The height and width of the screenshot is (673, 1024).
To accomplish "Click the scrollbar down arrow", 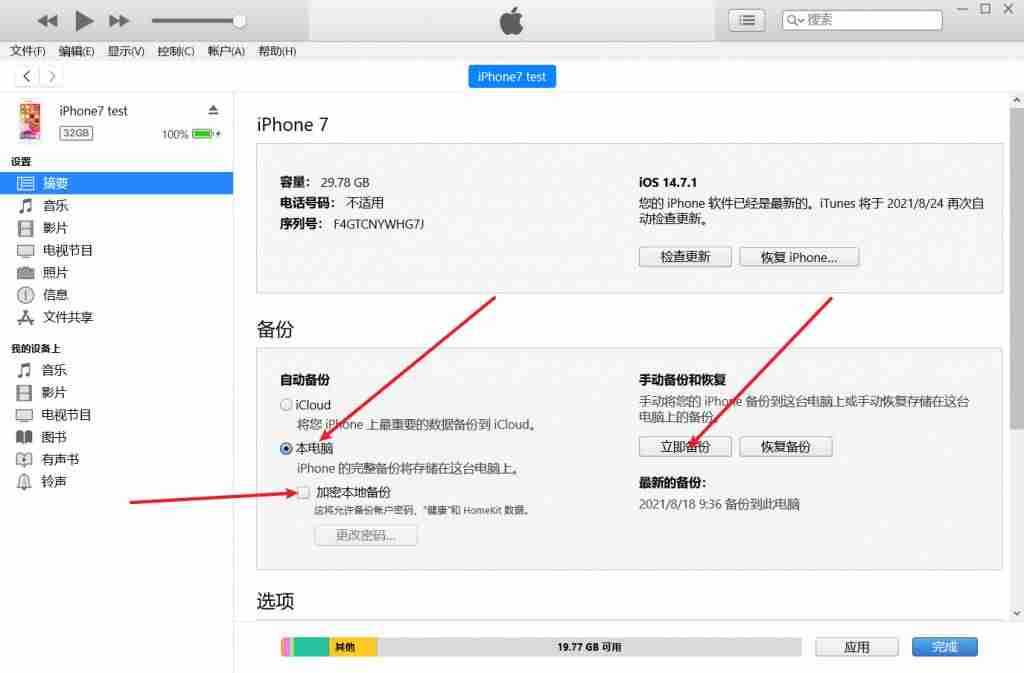I will pyautogui.click(x=1016, y=613).
